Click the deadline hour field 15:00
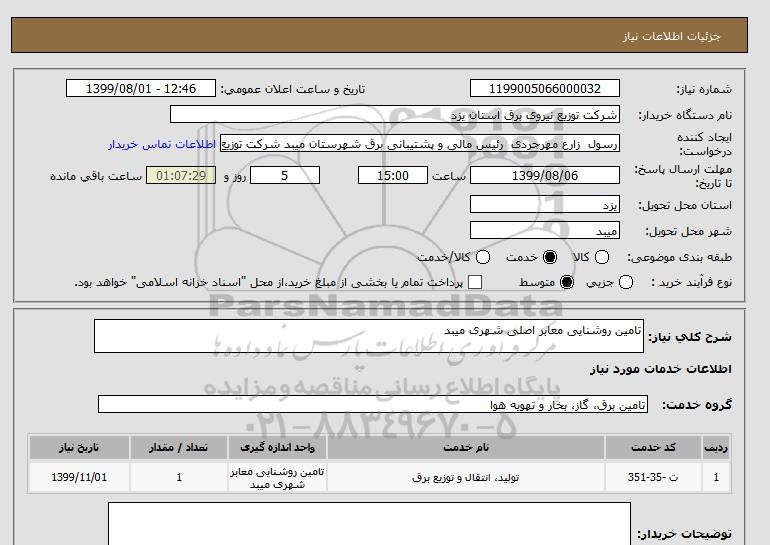770x545 pixels. click(393, 175)
